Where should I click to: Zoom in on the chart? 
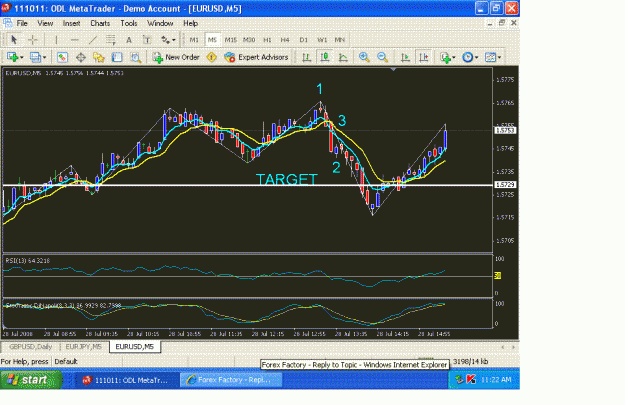tap(364, 57)
